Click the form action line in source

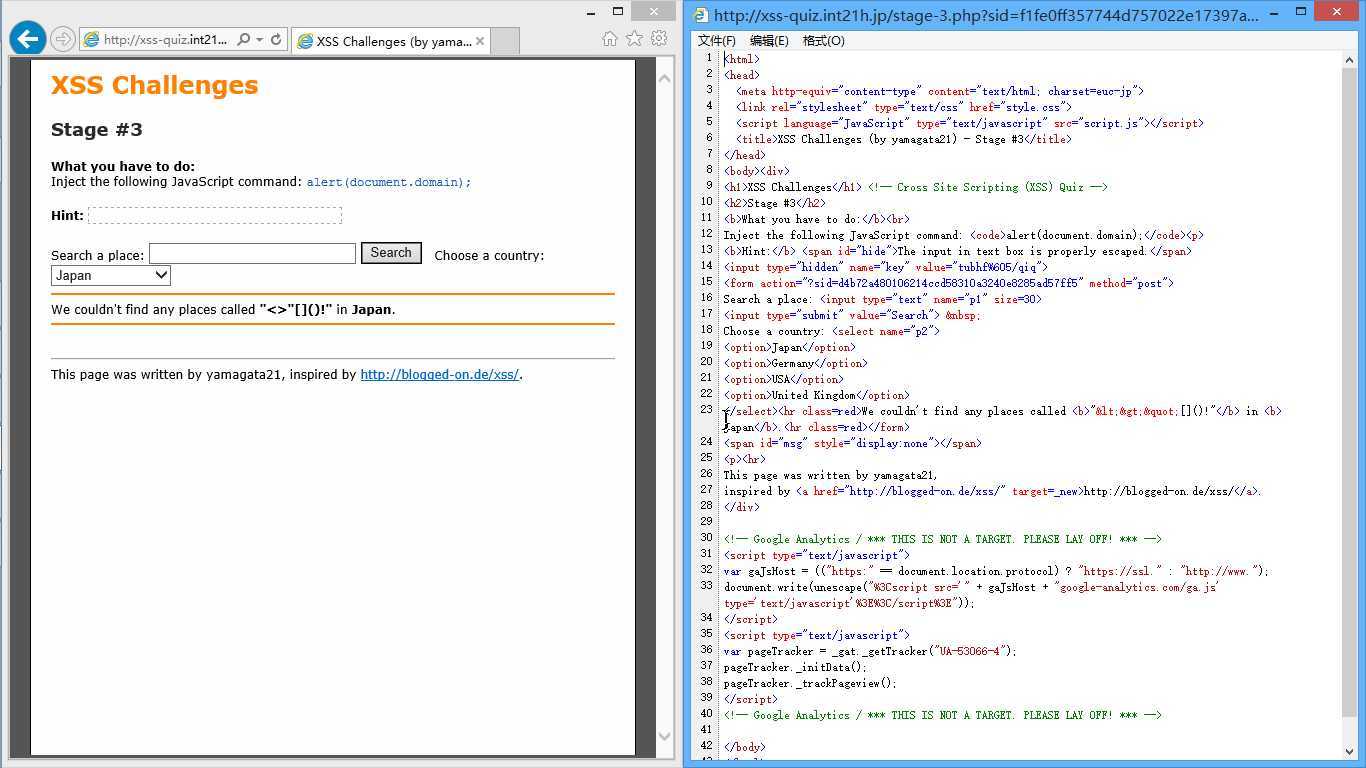949,283
